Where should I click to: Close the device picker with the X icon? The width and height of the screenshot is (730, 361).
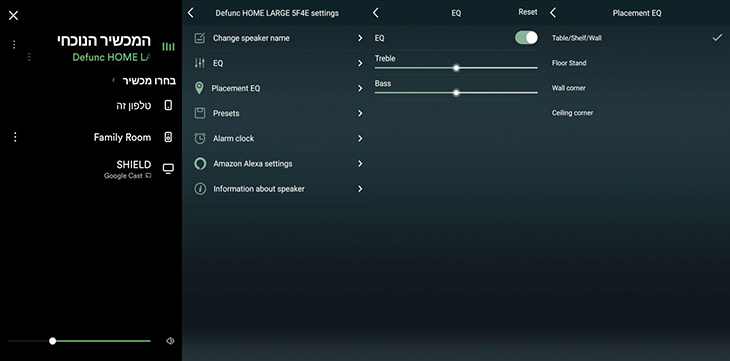[x=14, y=15]
